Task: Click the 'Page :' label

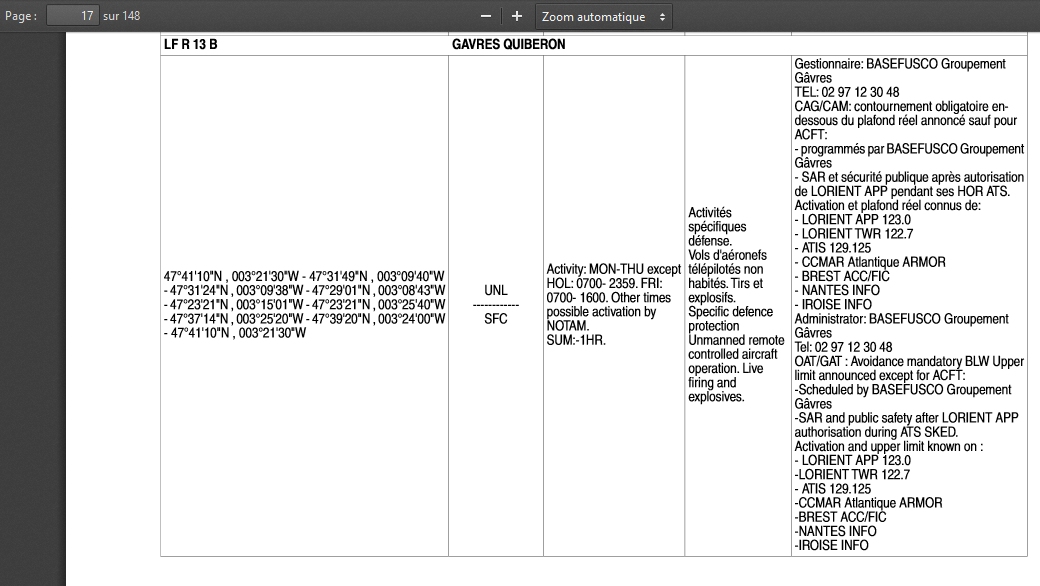Action: click(x=21, y=16)
